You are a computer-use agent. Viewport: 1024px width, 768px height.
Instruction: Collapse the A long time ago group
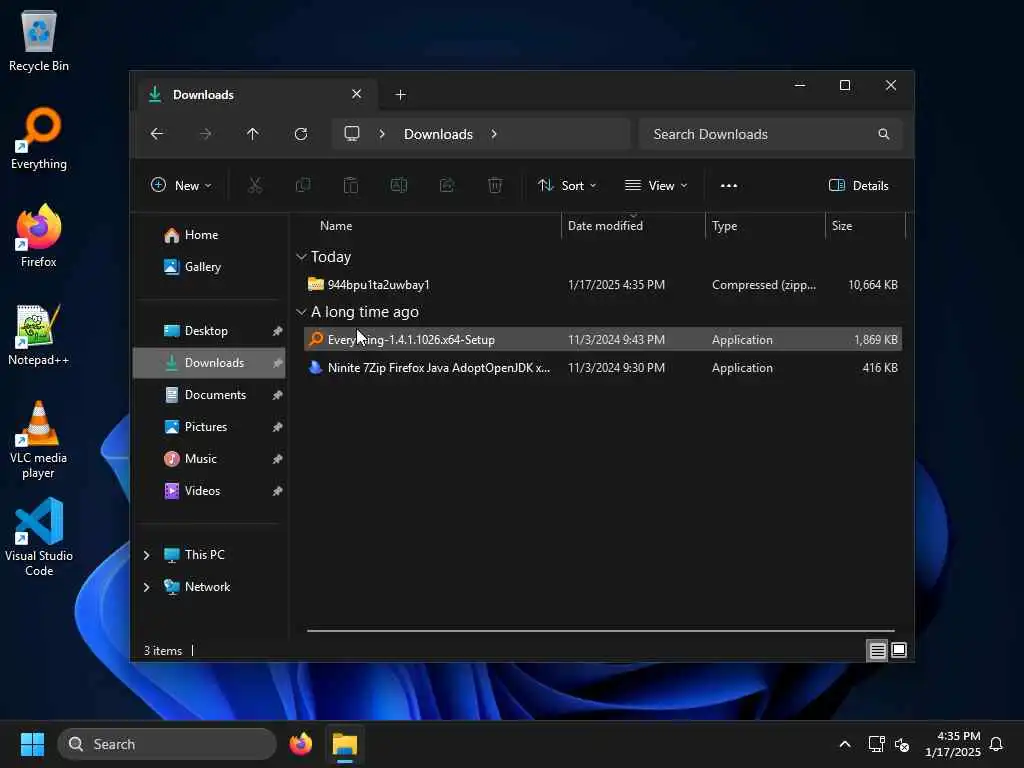point(301,312)
